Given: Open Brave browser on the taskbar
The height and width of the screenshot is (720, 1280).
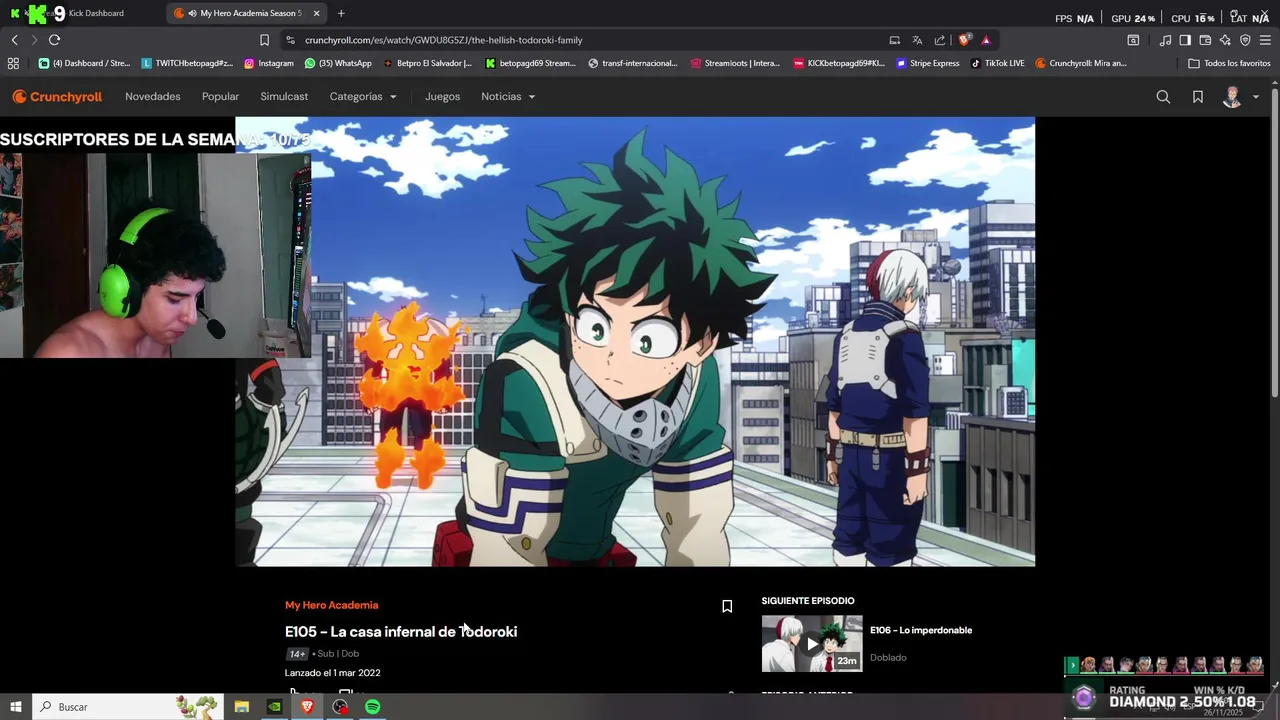Looking at the screenshot, I should 307,707.
